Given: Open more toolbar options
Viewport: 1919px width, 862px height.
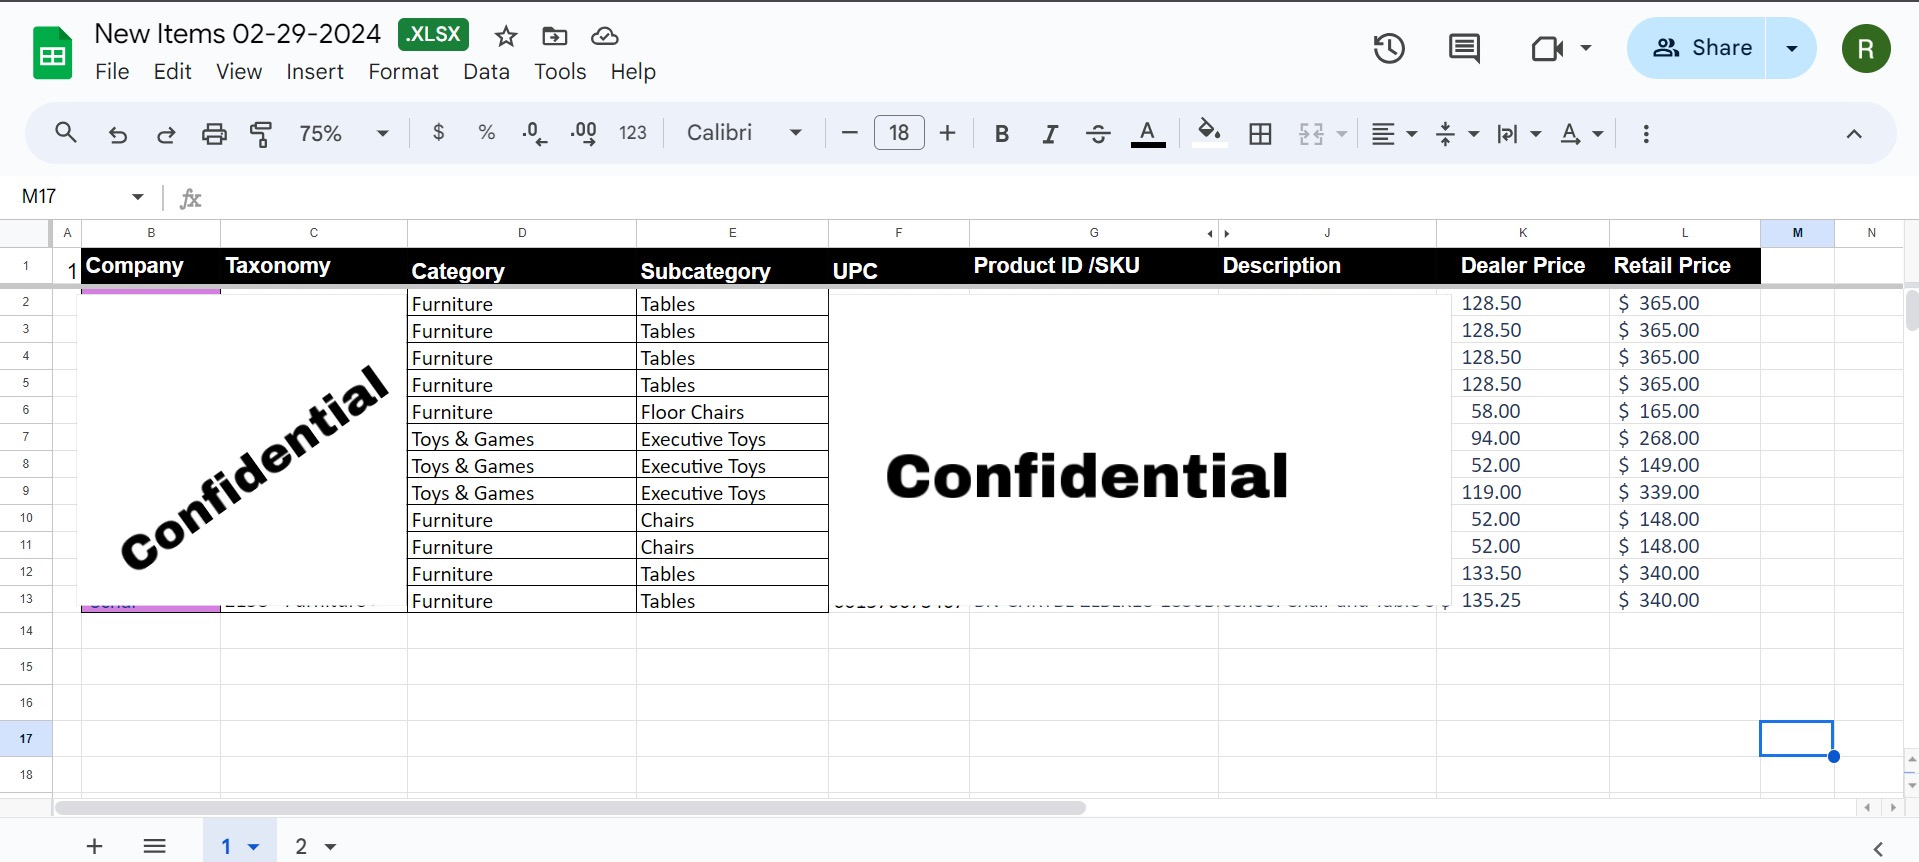Looking at the screenshot, I should 1646,133.
